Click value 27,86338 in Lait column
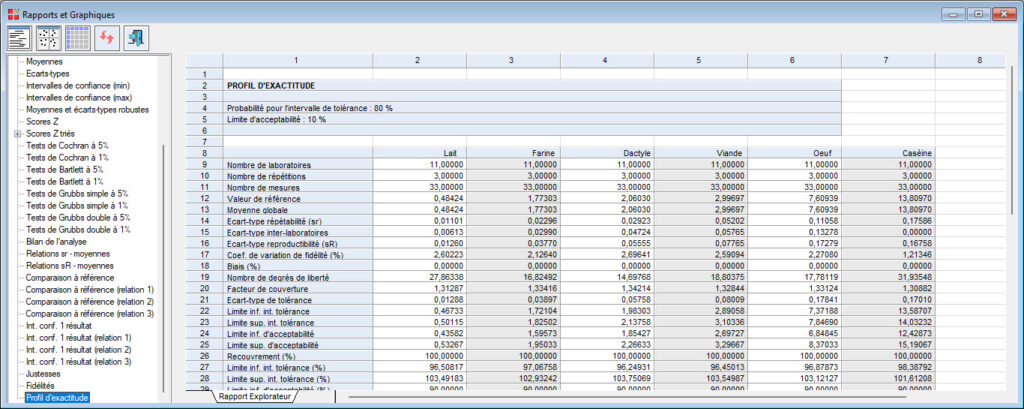This screenshot has height=409, width=1024. click(419, 277)
